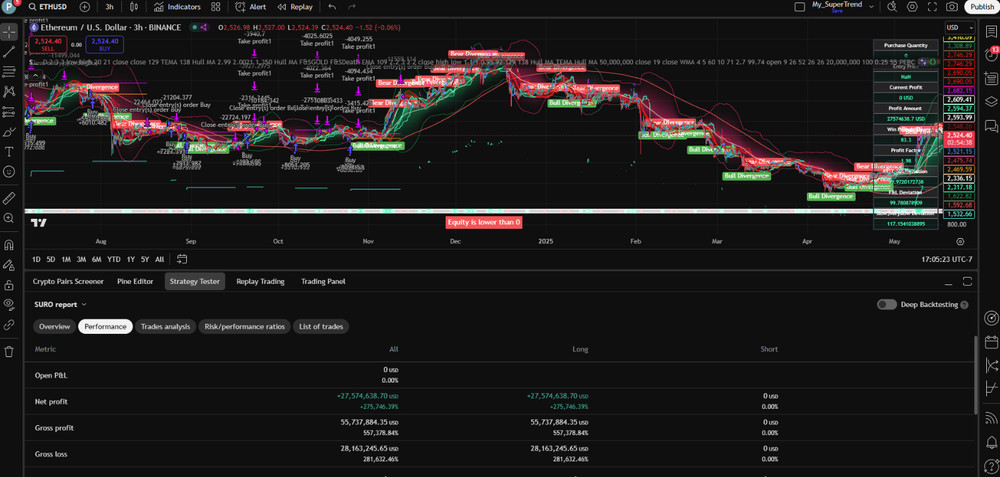Open the alerts clock icon in right sidebar

991,55
